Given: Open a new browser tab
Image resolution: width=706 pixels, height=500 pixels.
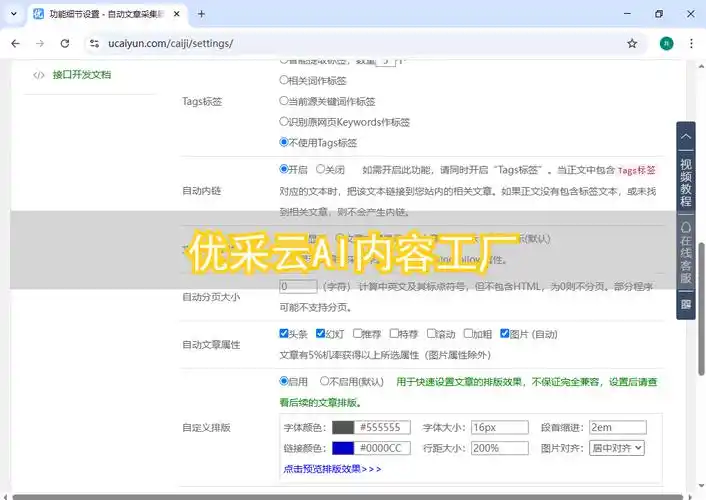Looking at the screenshot, I should click(x=201, y=14).
